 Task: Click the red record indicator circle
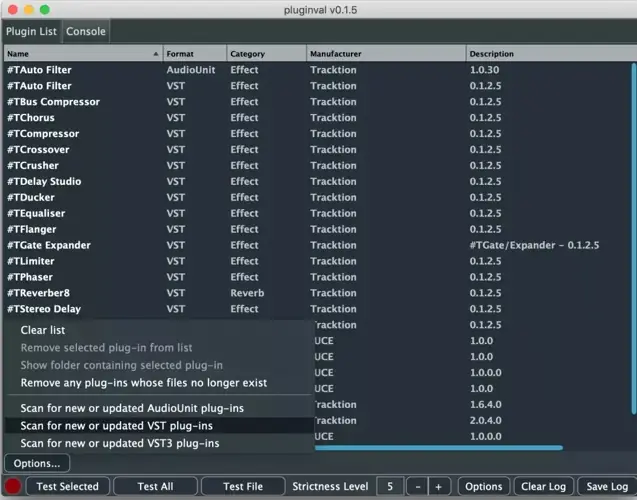click(14, 487)
